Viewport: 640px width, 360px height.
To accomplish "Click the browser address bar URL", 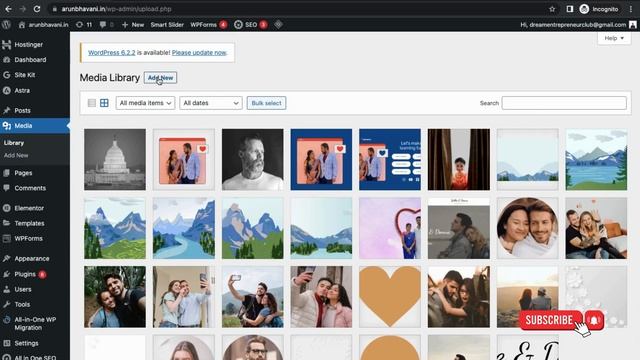I will pos(117,9).
